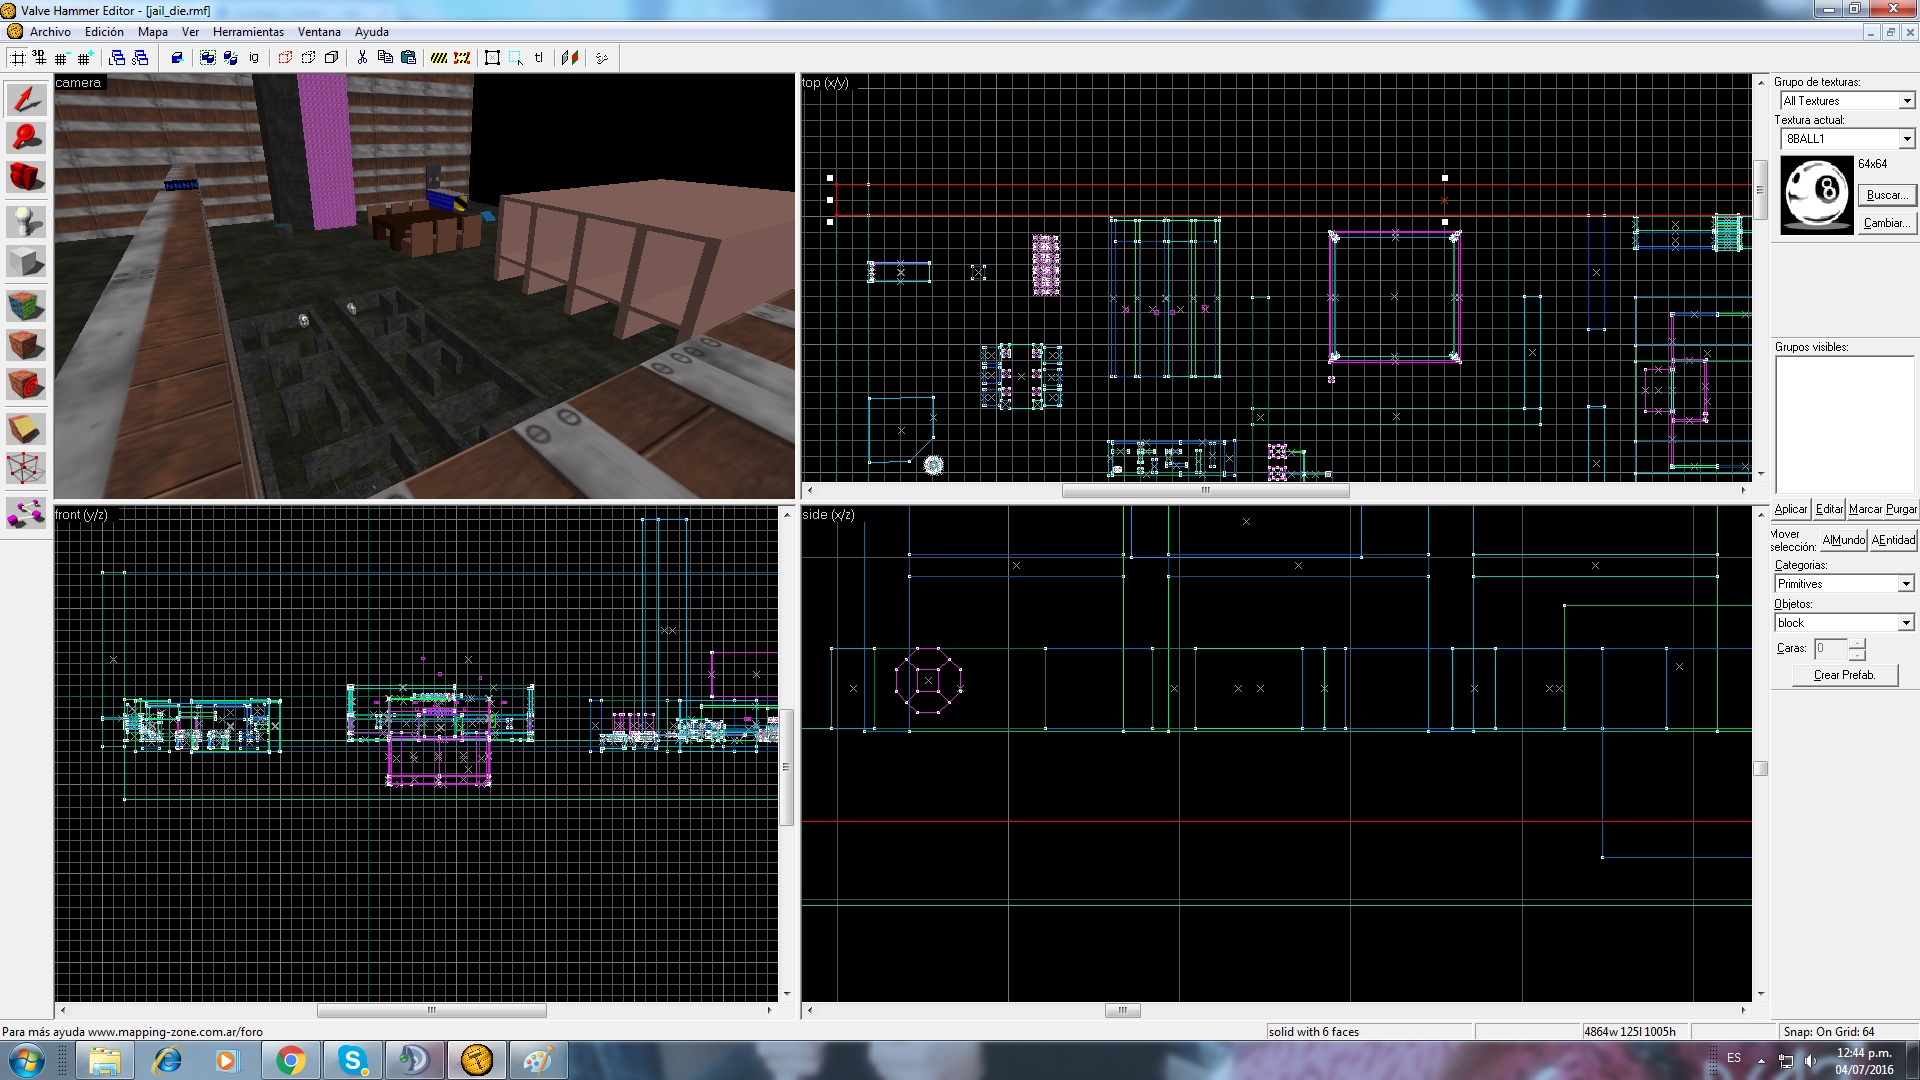Open Google Chrome from the taskbar
Image resolution: width=1920 pixels, height=1080 pixels.
tap(290, 1060)
